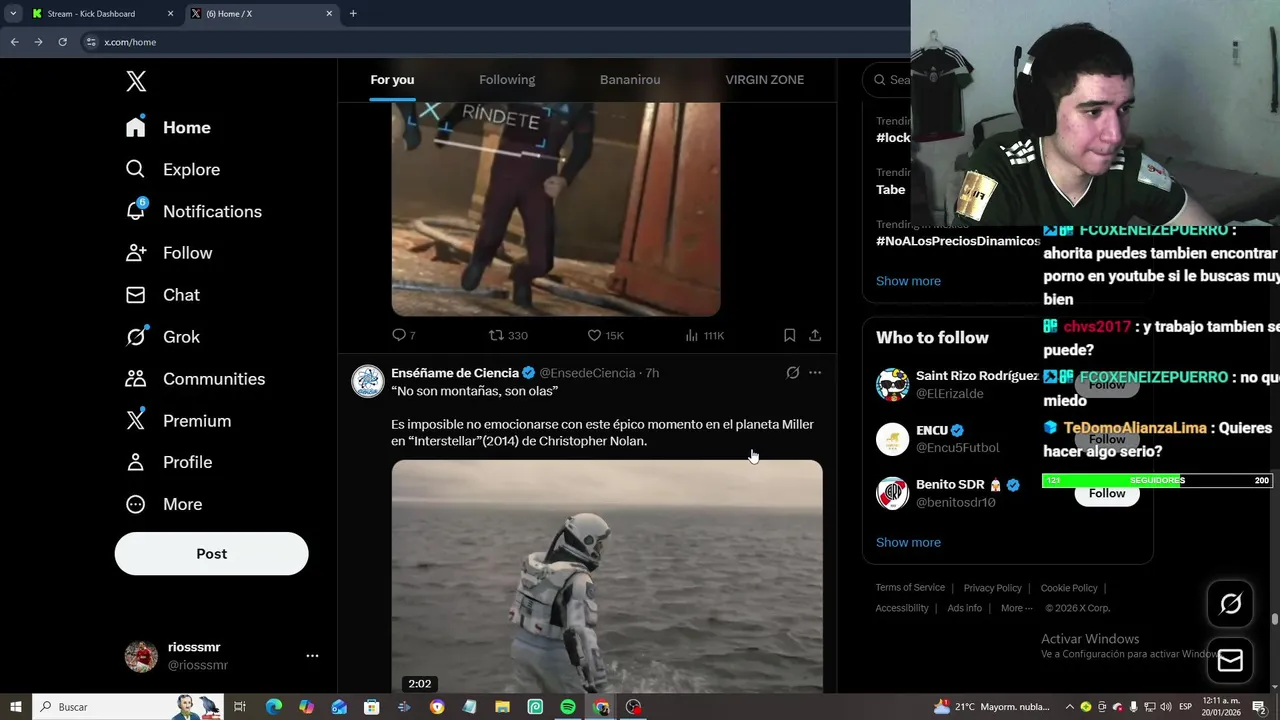Reload the page
Image resolution: width=1280 pixels, height=720 pixels.
(x=62, y=42)
